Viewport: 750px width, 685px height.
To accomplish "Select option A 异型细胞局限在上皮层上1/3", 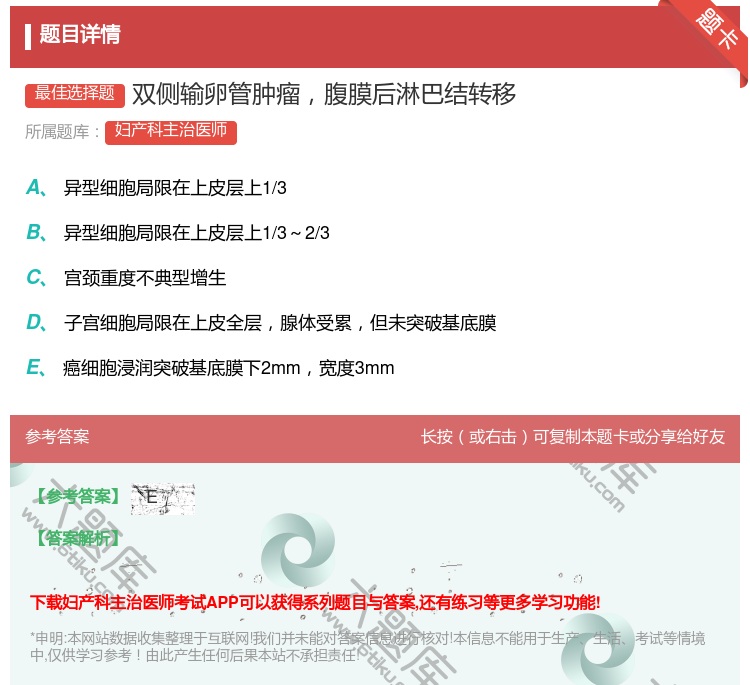I will pyautogui.click(x=175, y=188).
